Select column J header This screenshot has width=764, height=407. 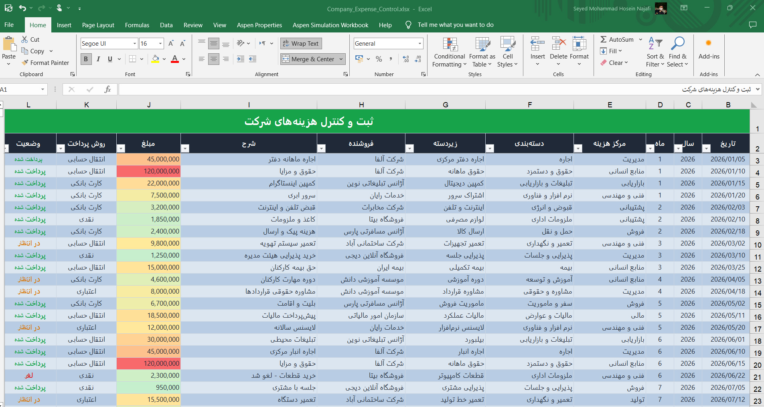(x=149, y=105)
